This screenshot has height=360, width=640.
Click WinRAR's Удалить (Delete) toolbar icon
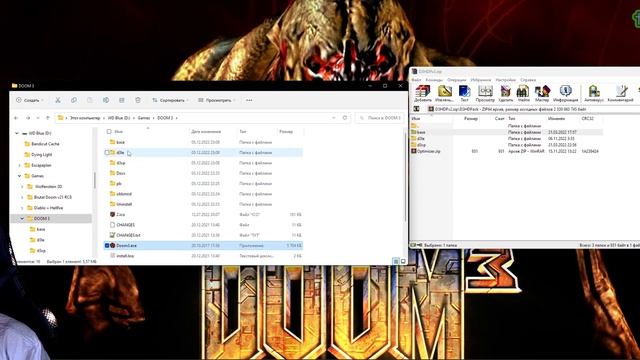point(506,93)
